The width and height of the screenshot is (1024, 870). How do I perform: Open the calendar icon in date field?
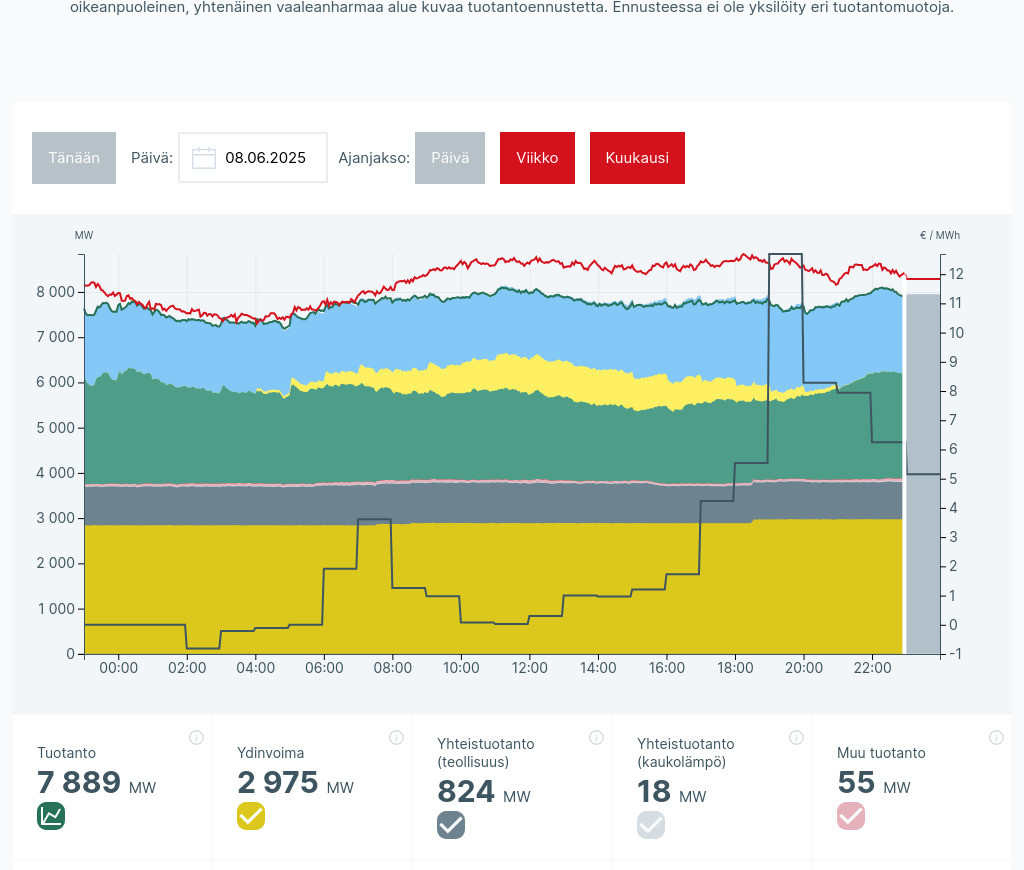(204, 158)
